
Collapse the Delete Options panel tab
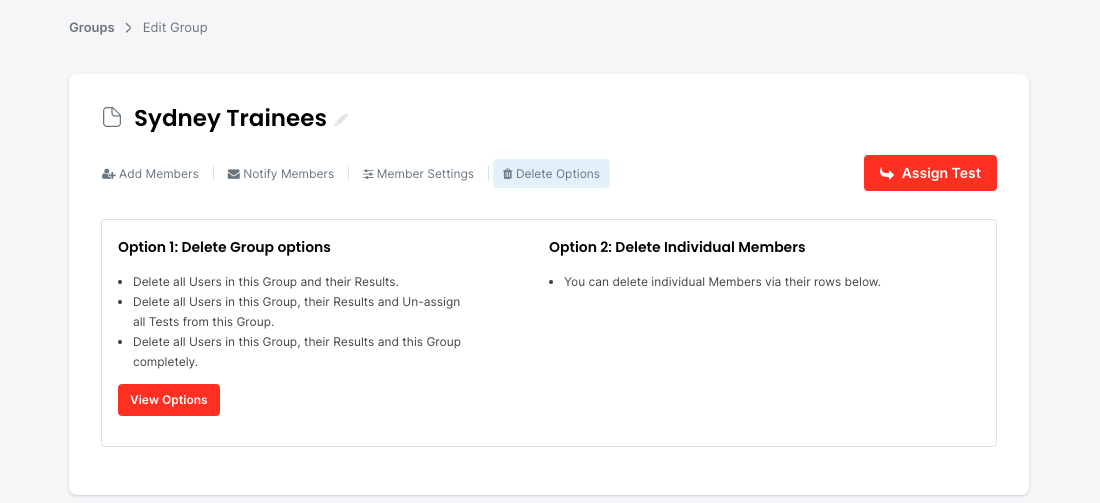552,174
